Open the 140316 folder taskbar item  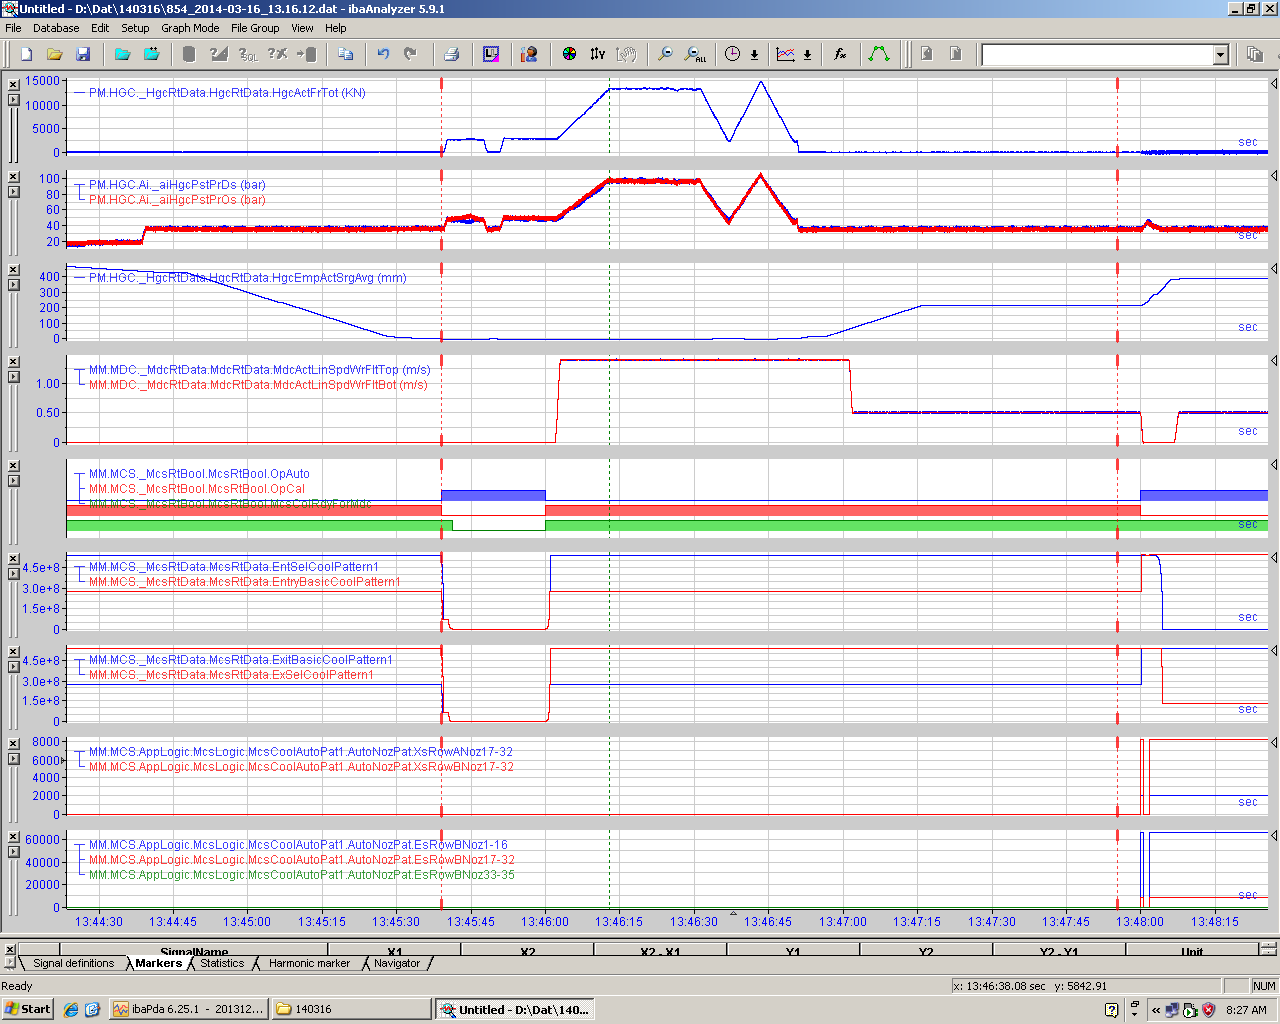click(x=351, y=1009)
